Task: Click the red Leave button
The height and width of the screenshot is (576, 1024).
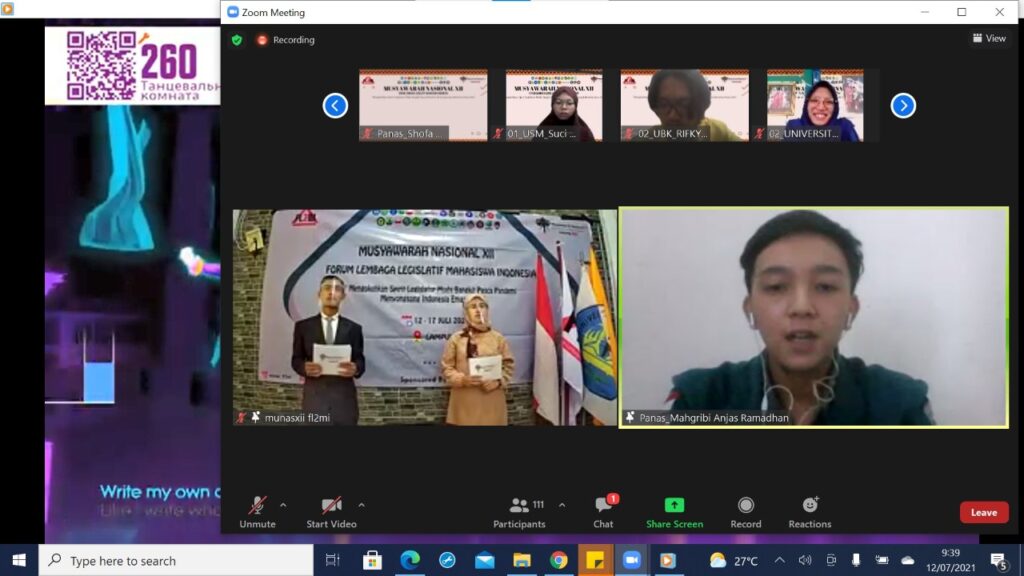Action: coord(983,512)
